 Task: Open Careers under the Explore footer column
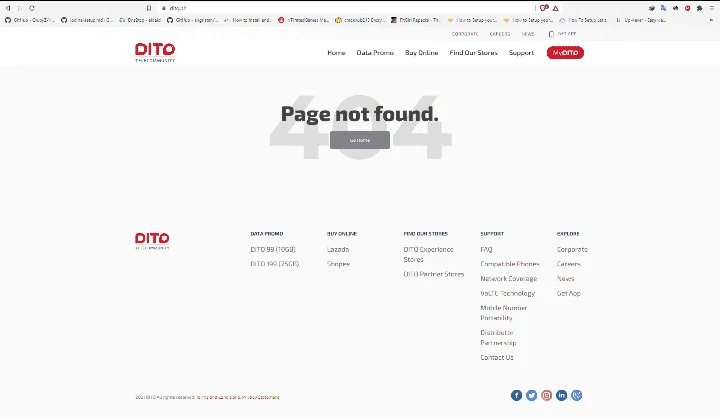(x=568, y=264)
